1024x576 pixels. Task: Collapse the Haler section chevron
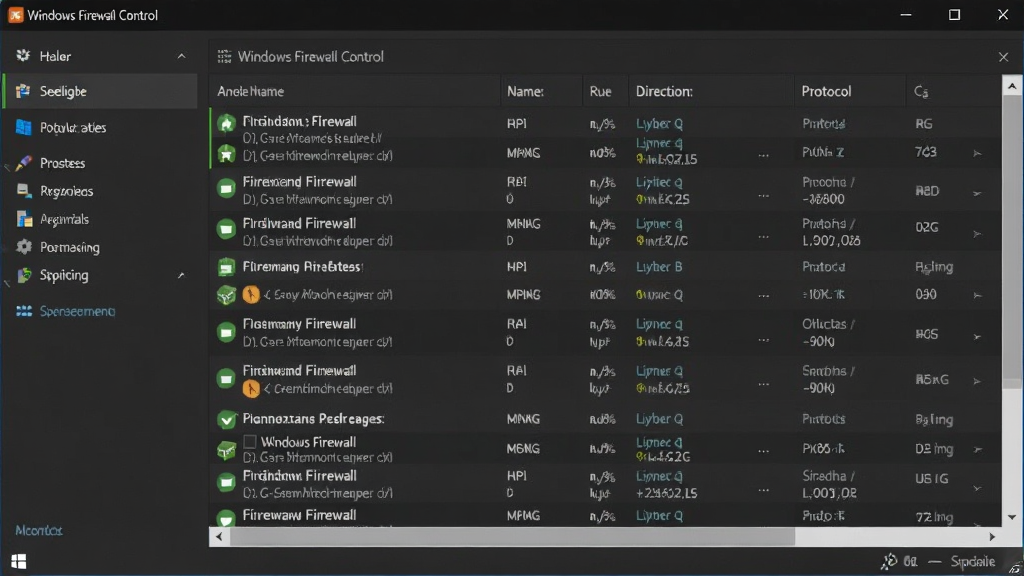point(182,57)
